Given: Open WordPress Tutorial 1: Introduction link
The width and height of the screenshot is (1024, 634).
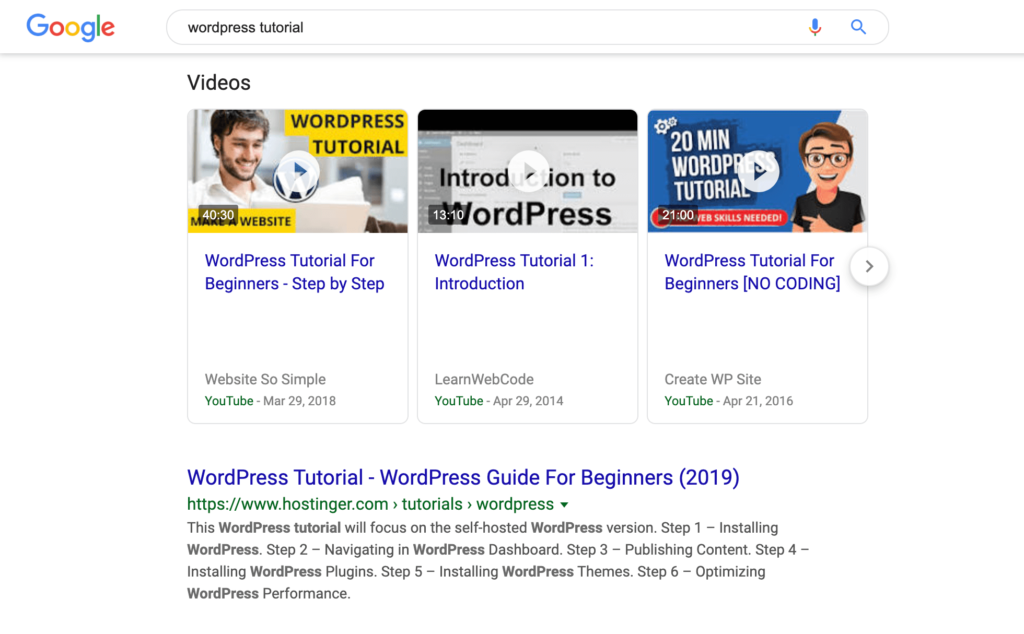Looking at the screenshot, I should (x=513, y=272).
